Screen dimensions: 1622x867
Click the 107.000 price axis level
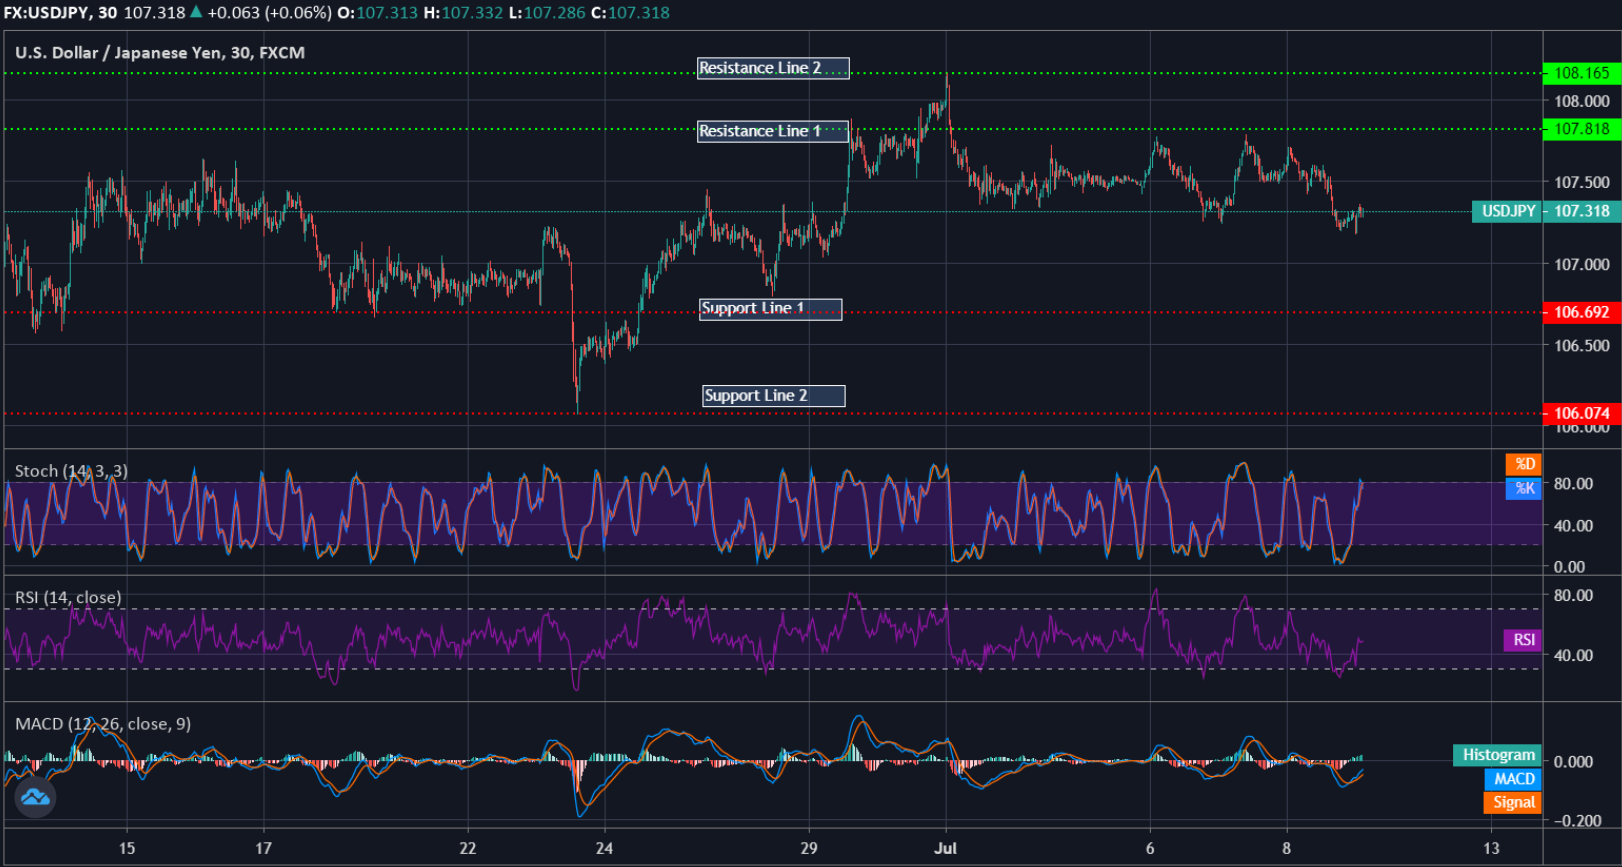coord(1582,265)
